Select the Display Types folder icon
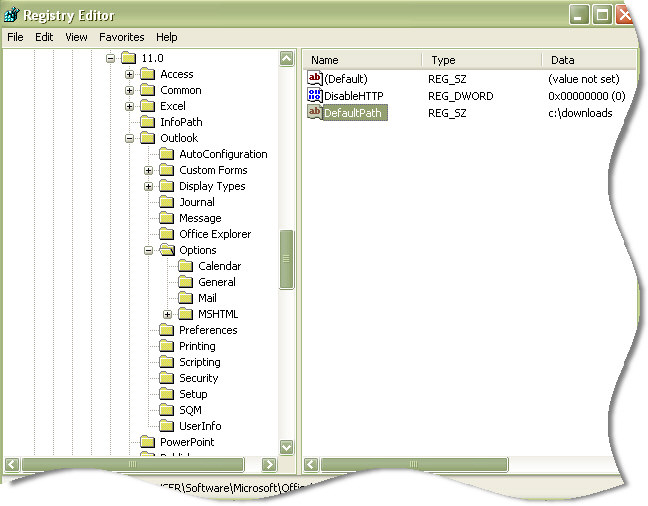 tap(167, 186)
